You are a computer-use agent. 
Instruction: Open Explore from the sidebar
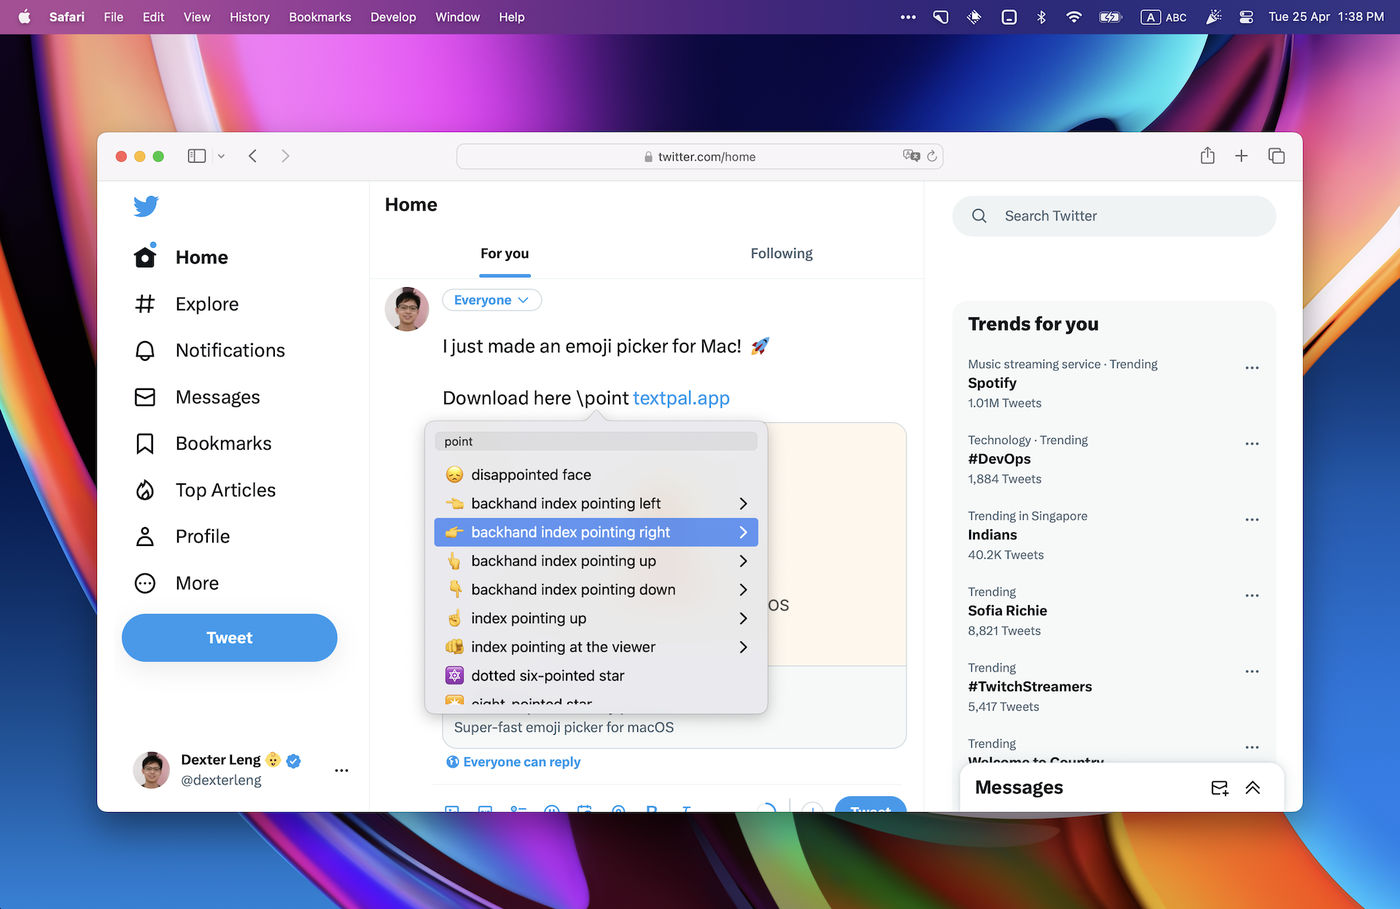pyautogui.click(x=206, y=304)
